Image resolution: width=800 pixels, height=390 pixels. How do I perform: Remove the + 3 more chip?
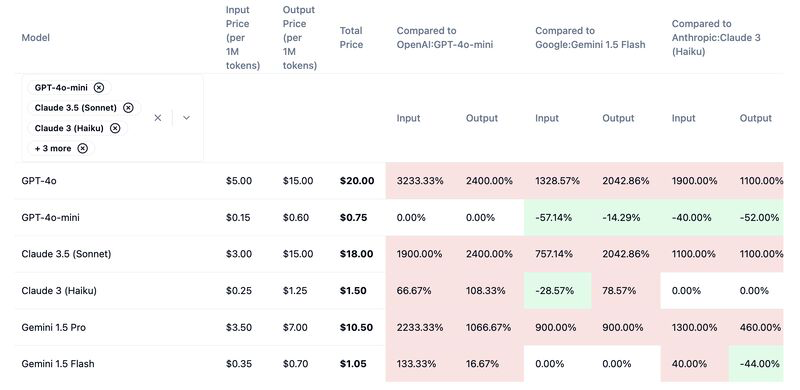(x=83, y=149)
